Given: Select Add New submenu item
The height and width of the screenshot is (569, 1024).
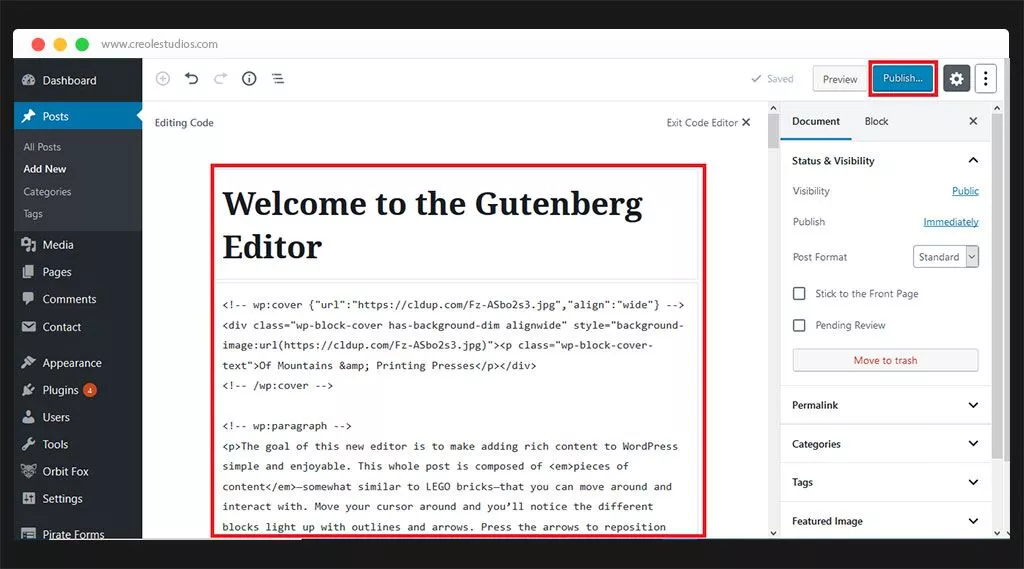Looking at the screenshot, I should (44, 169).
